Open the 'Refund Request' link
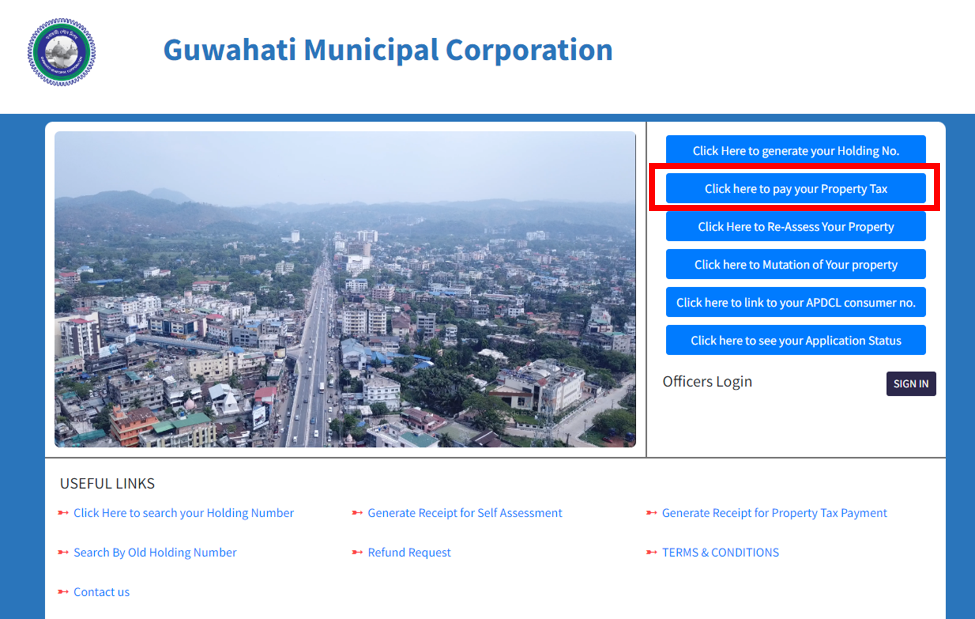The width and height of the screenshot is (975, 619). click(409, 553)
